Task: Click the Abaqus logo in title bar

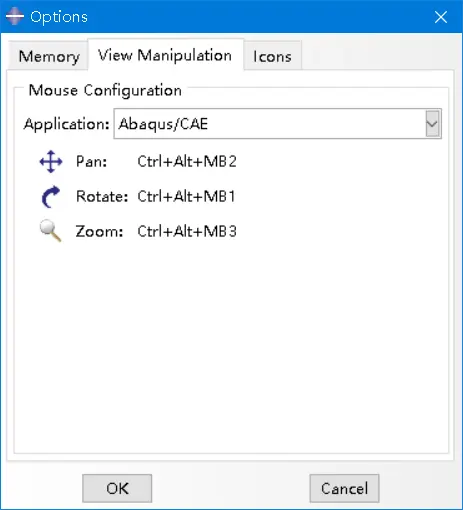Action: coord(15,16)
